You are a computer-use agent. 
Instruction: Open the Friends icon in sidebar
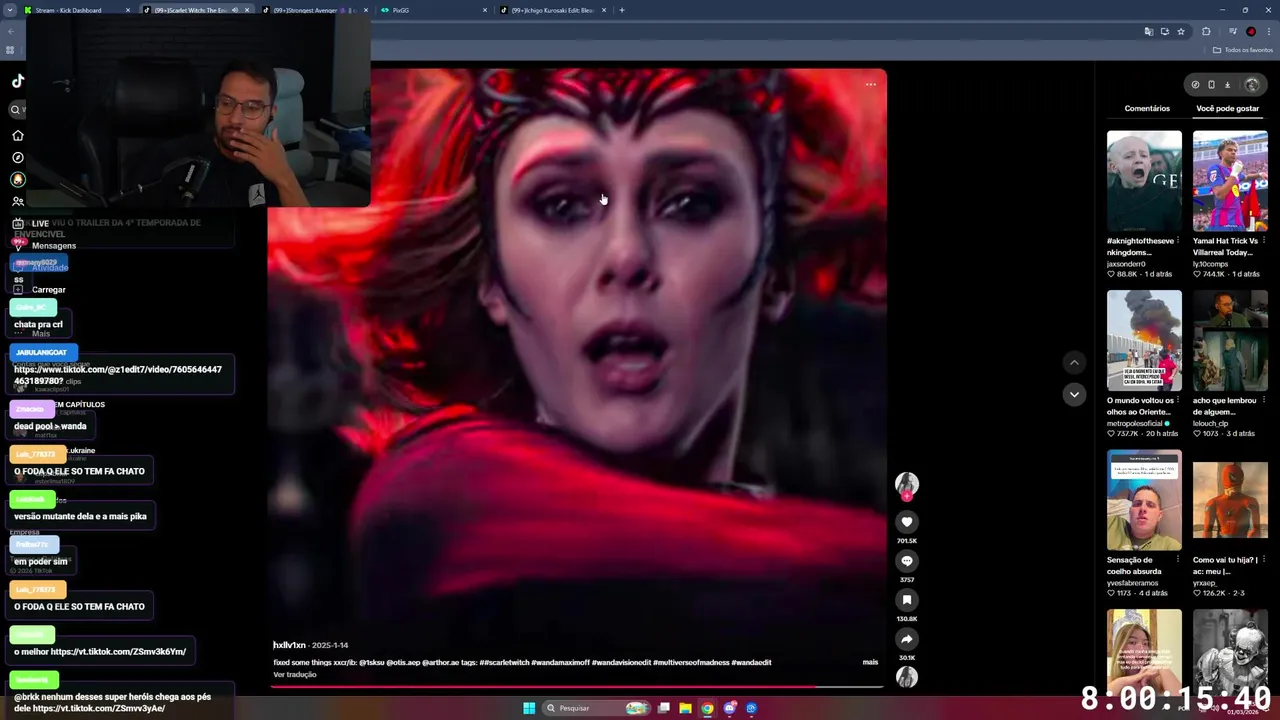[x=17, y=201]
